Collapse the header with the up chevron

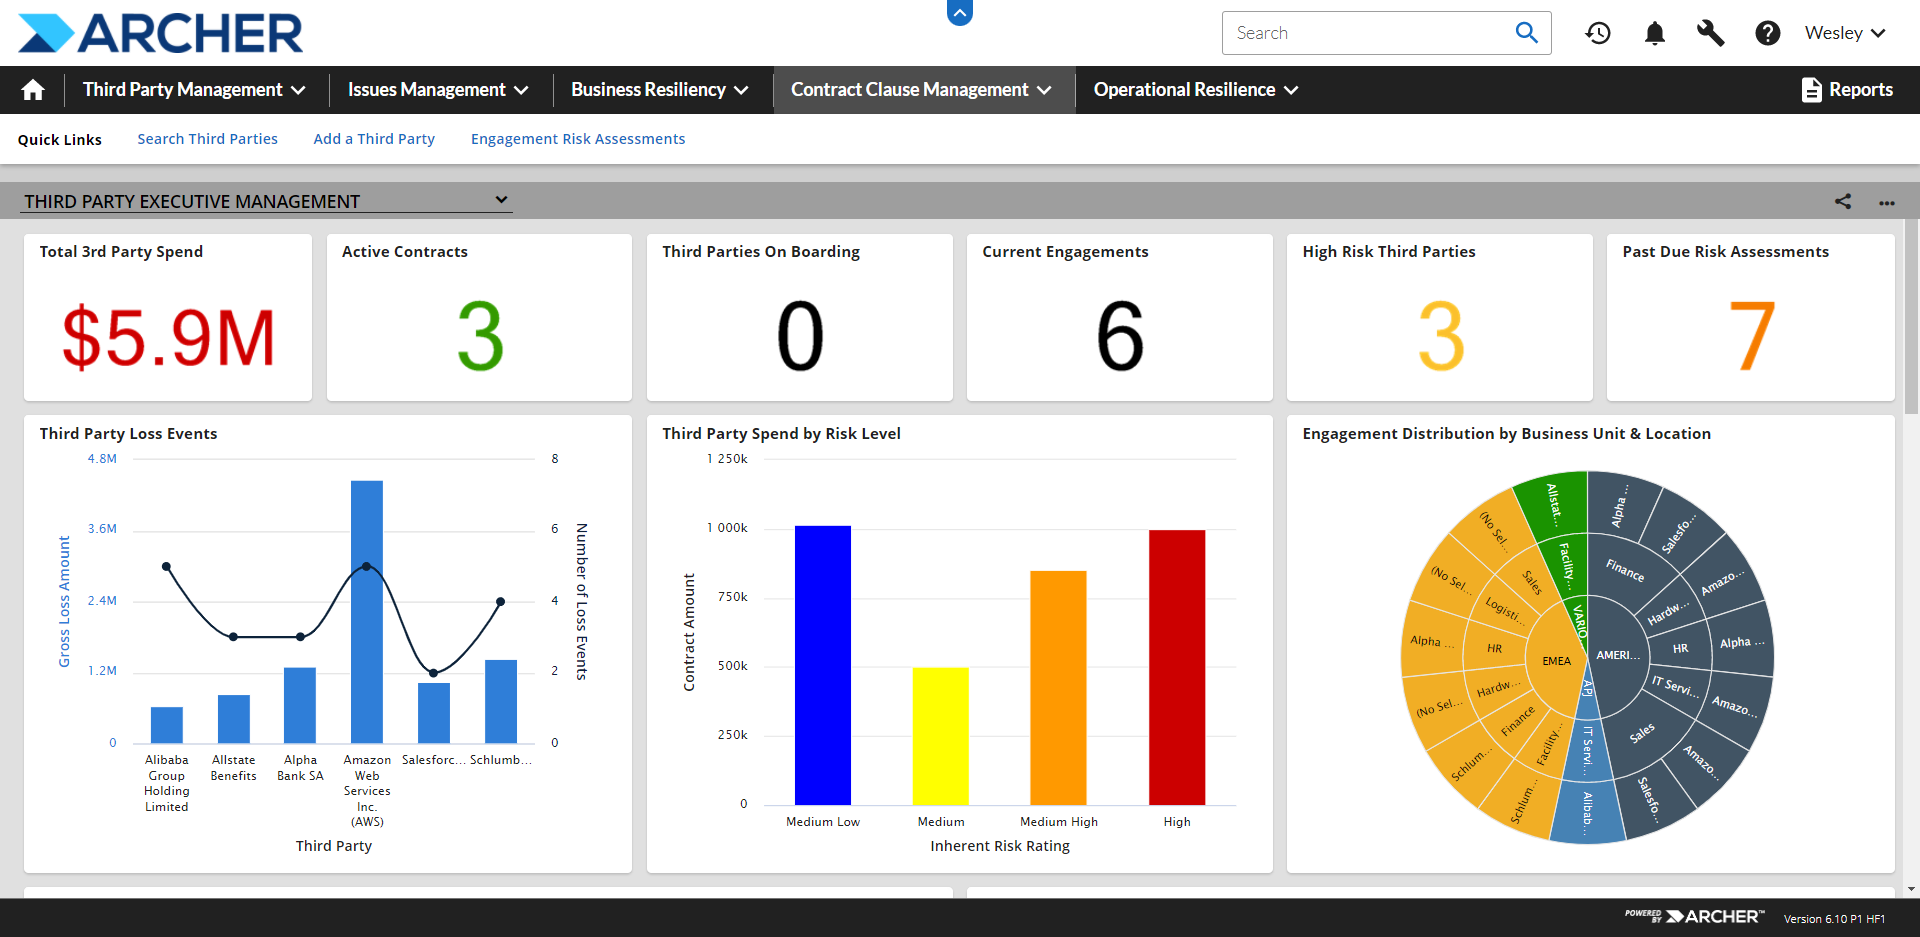pyautogui.click(x=959, y=13)
